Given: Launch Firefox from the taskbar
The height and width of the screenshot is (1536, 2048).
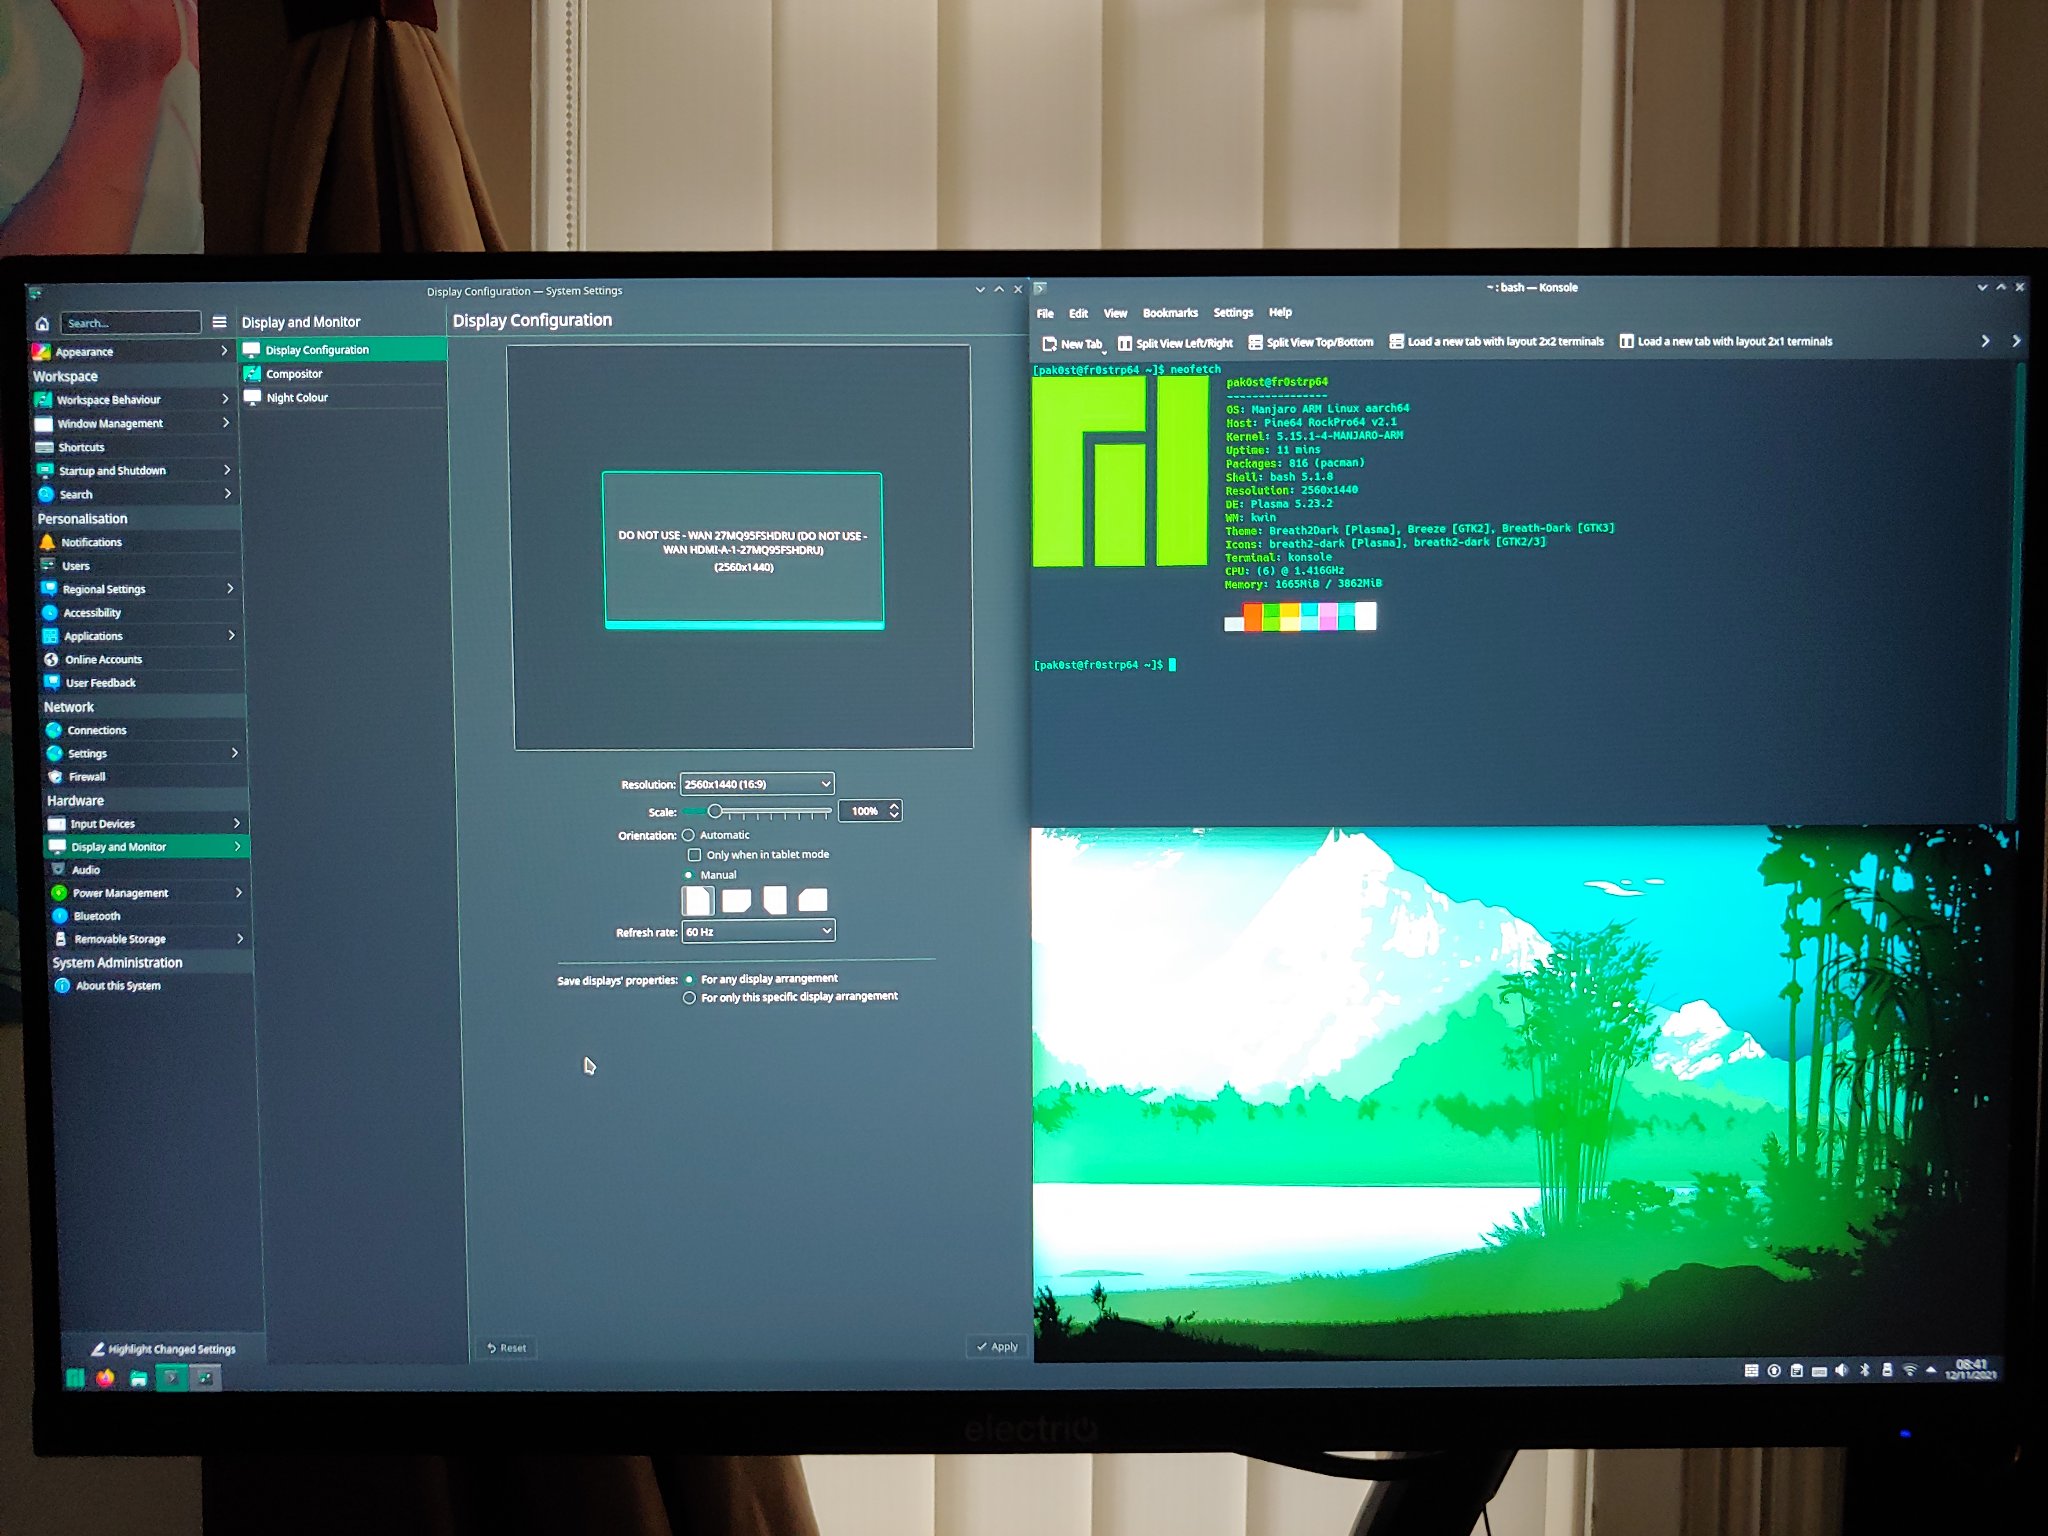Looking at the screenshot, I should pyautogui.click(x=105, y=1378).
